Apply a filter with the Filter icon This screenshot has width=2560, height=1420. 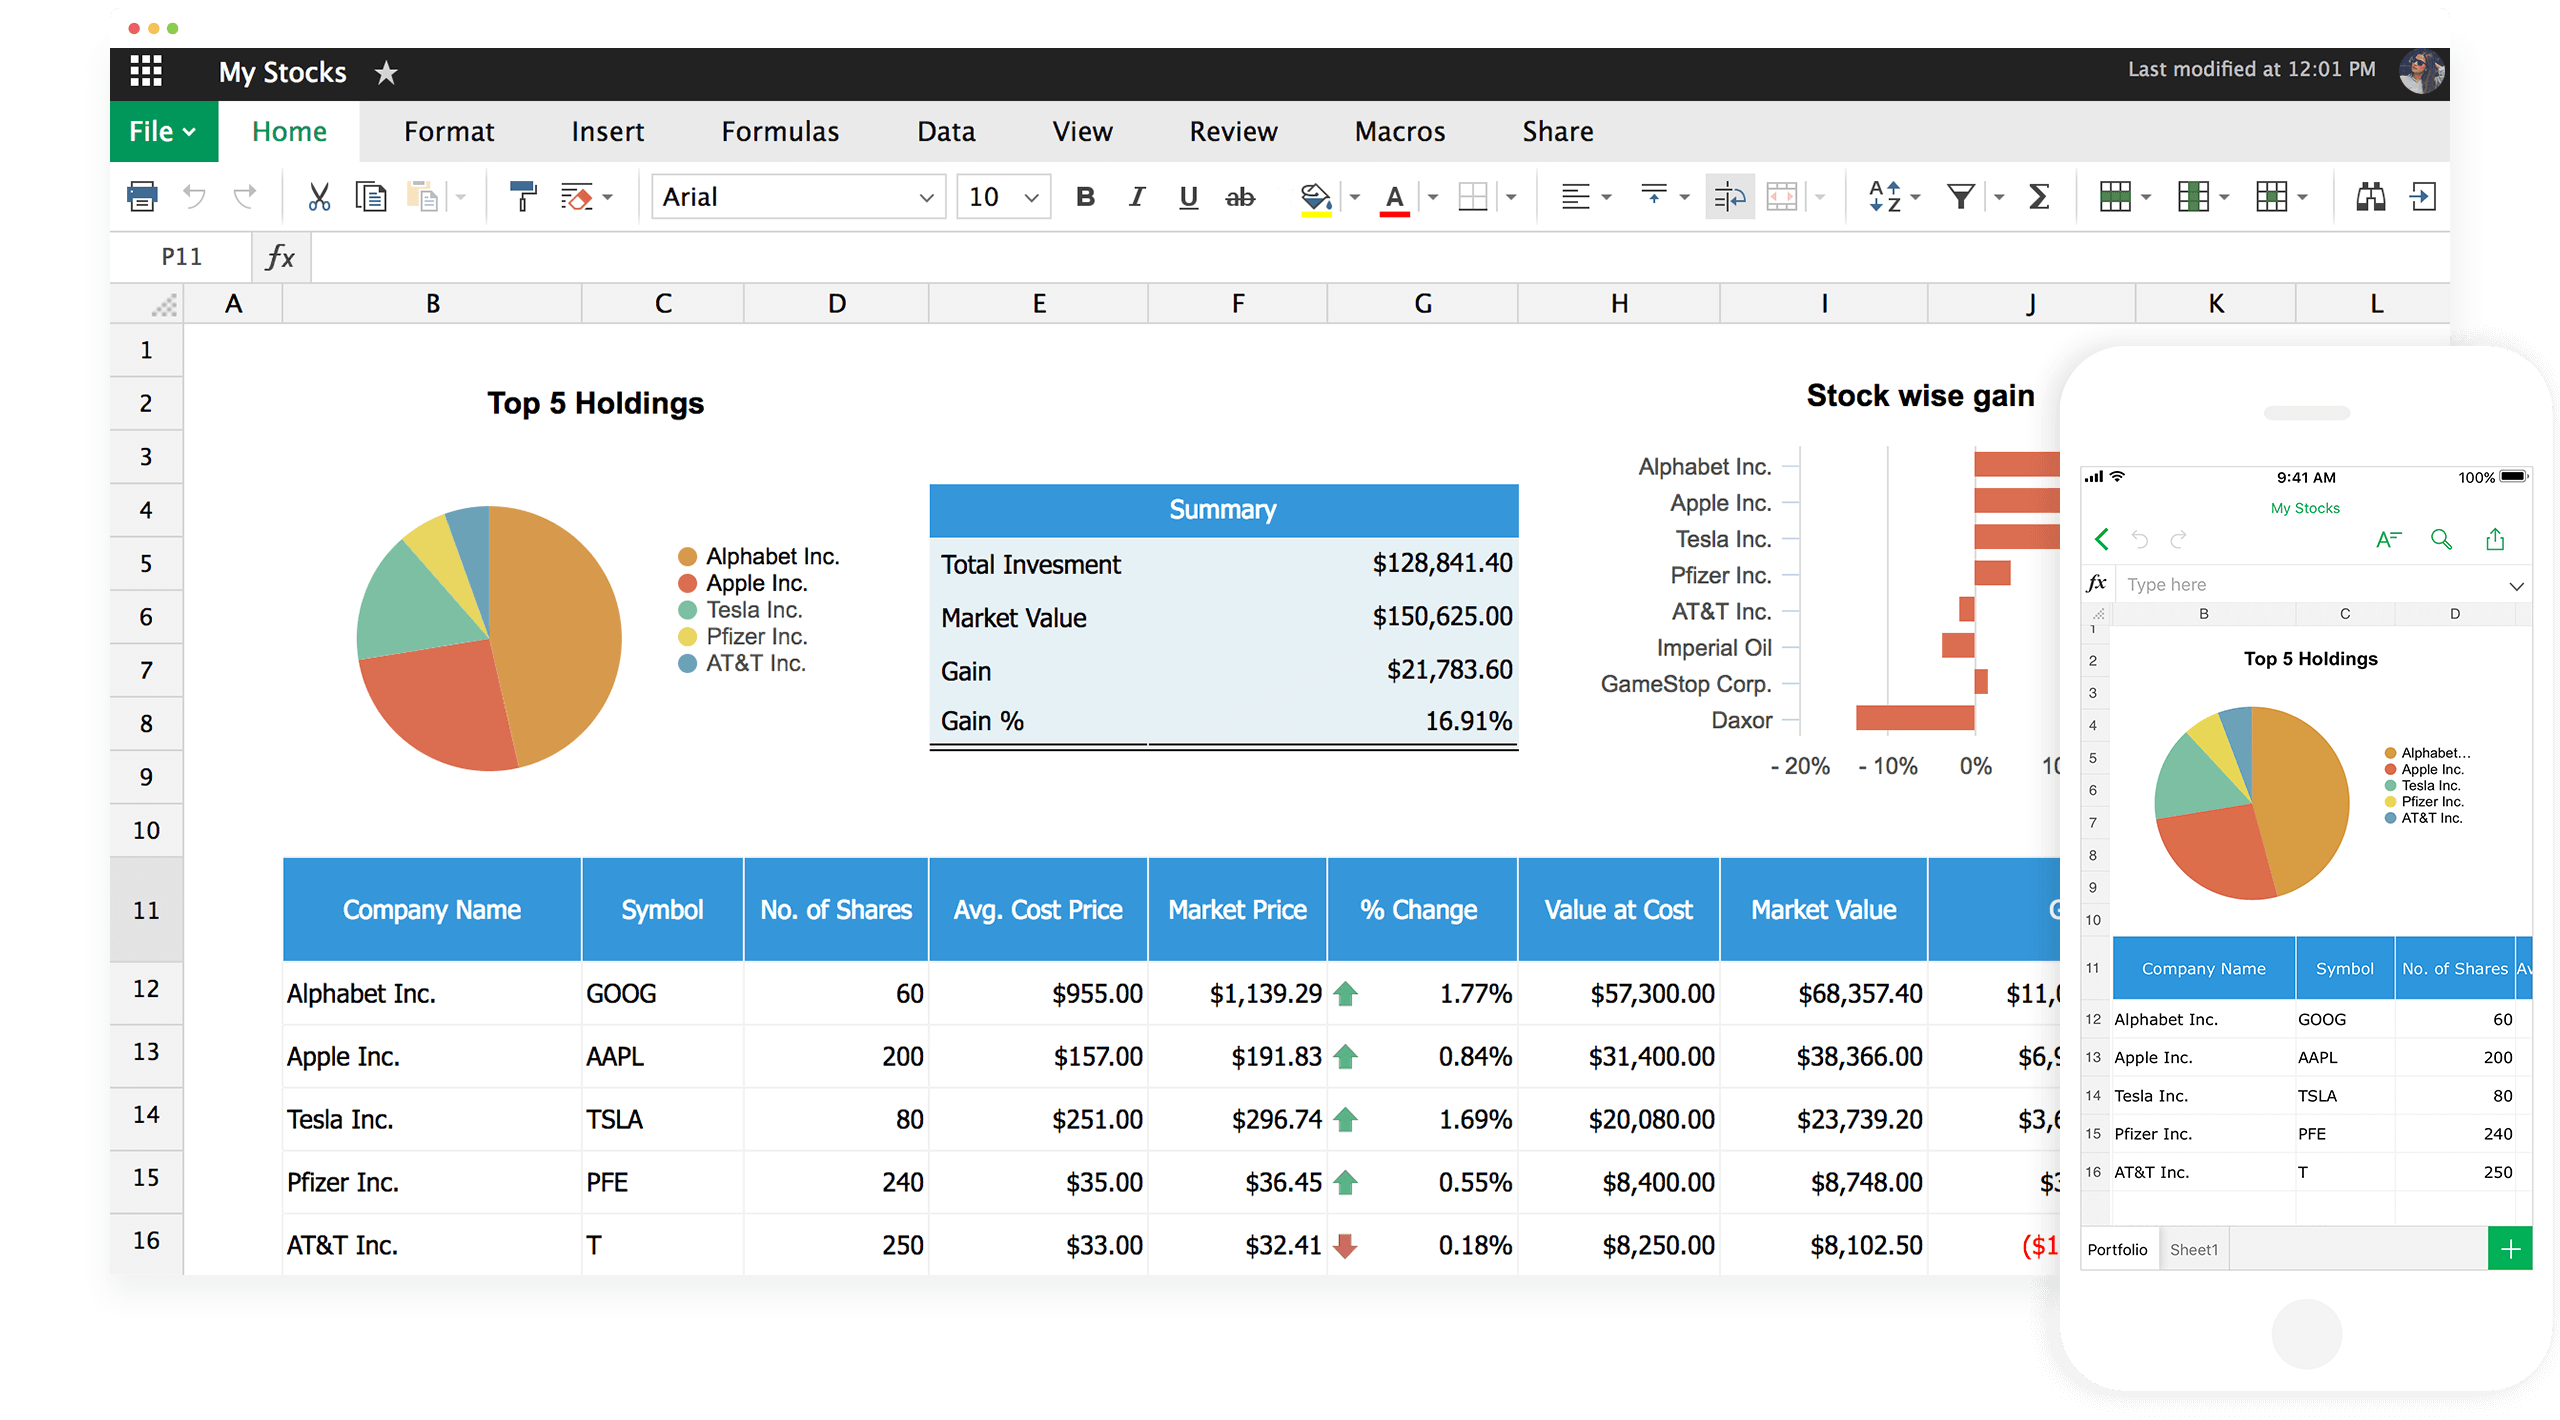(1962, 196)
